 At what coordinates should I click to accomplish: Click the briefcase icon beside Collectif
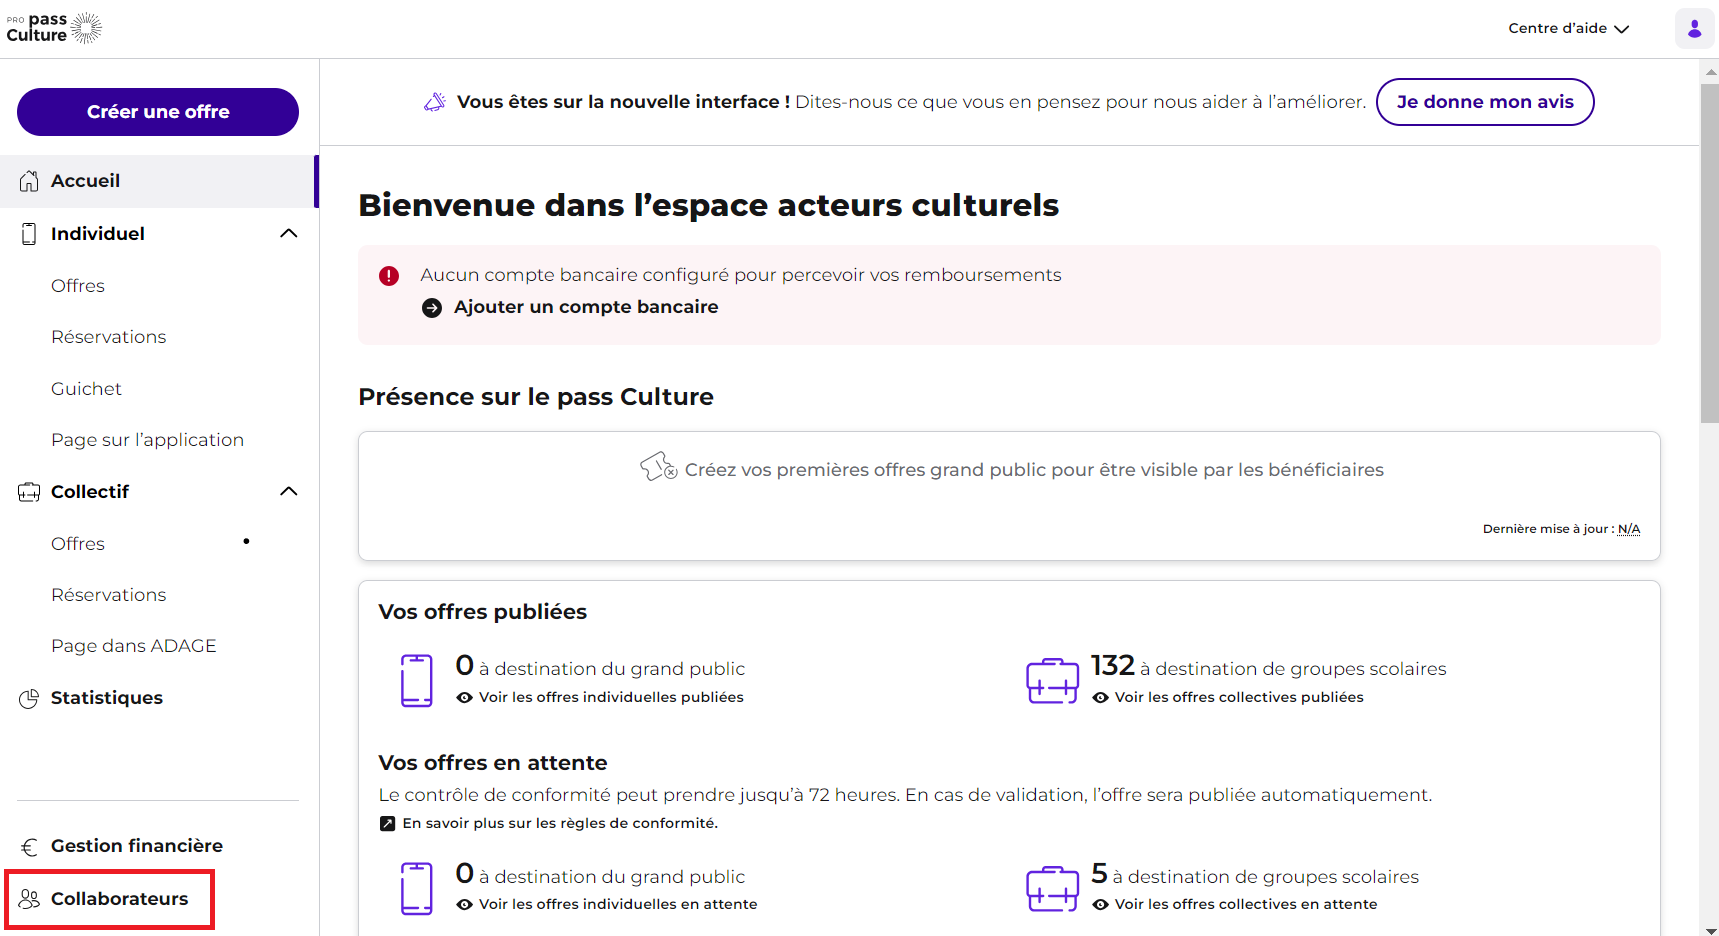pos(29,492)
